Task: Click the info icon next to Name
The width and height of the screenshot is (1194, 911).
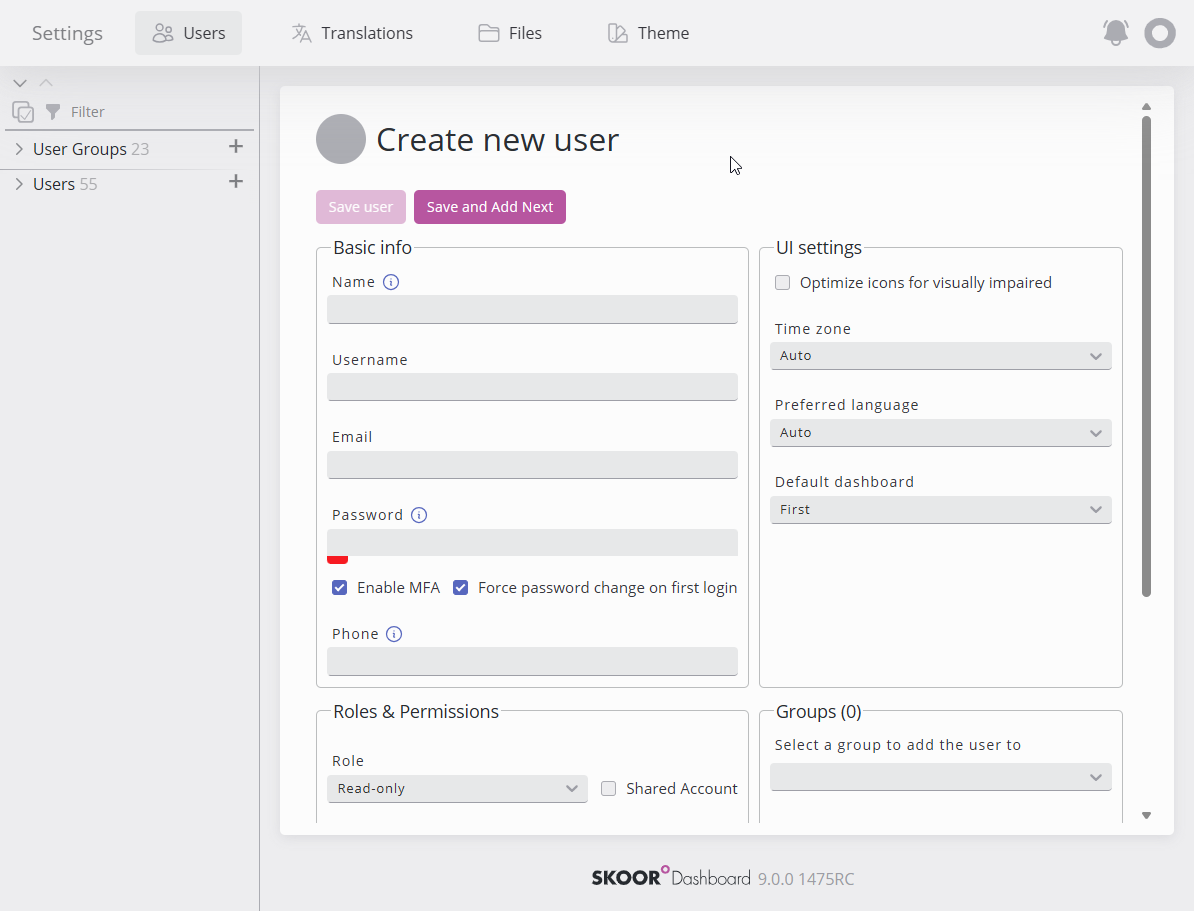Action: [391, 282]
